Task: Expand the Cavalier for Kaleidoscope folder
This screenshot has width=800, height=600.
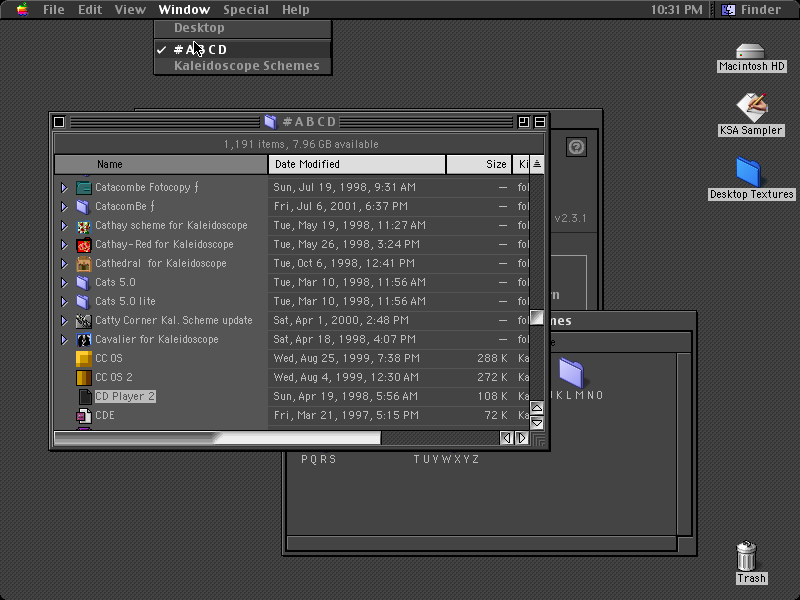Action: [x=64, y=339]
